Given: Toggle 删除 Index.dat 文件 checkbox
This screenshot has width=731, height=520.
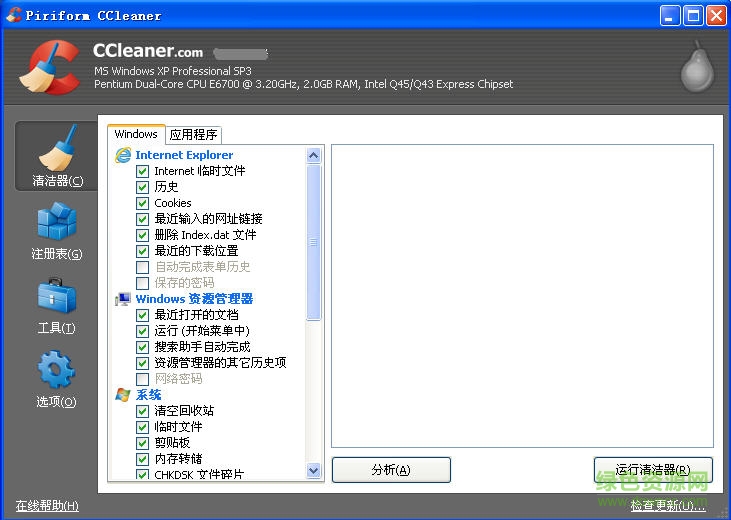Looking at the screenshot, I should [143, 235].
